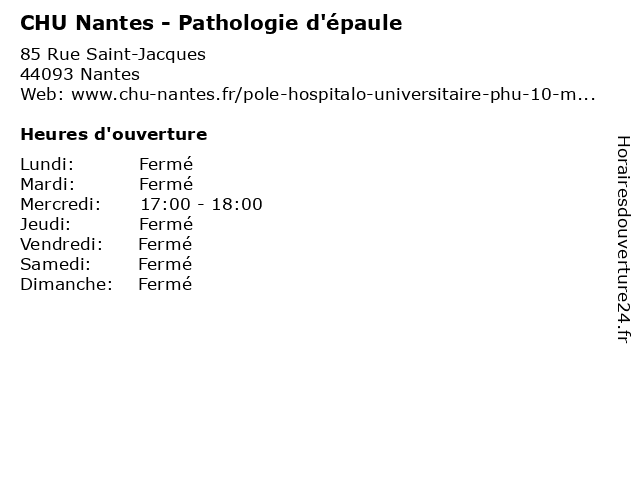Image resolution: width=640 pixels, height=480 pixels.
Task: Click Fermé status next to Samedi
Action: [x=165, y=264]
